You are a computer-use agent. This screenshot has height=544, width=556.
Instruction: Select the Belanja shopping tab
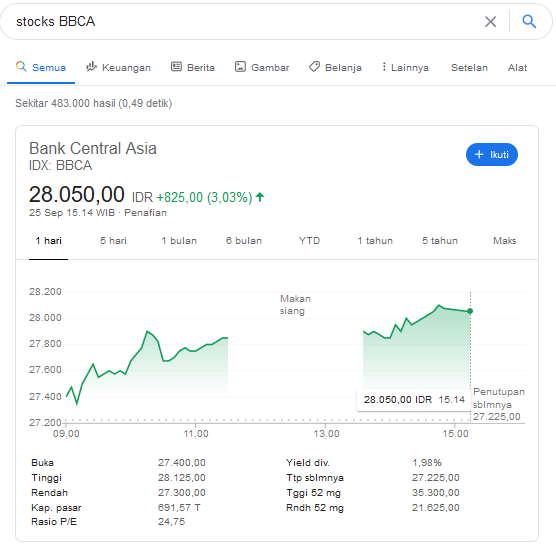click(x=335, y=67)
